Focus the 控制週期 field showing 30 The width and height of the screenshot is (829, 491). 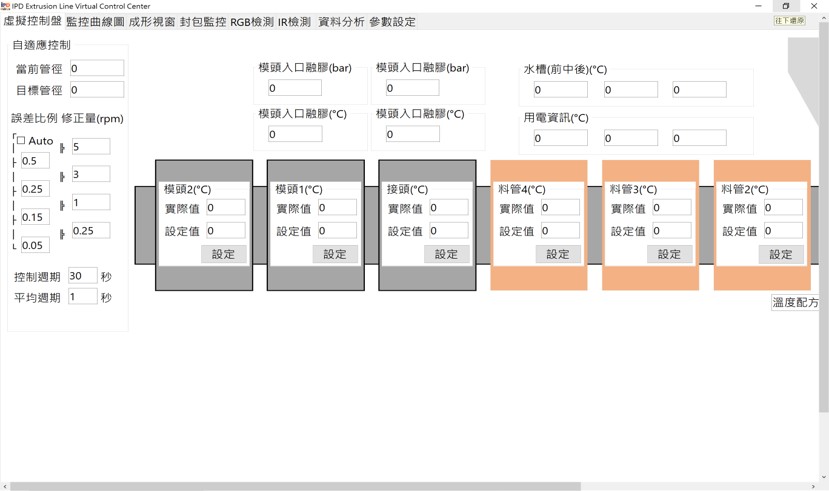(83, 275)
